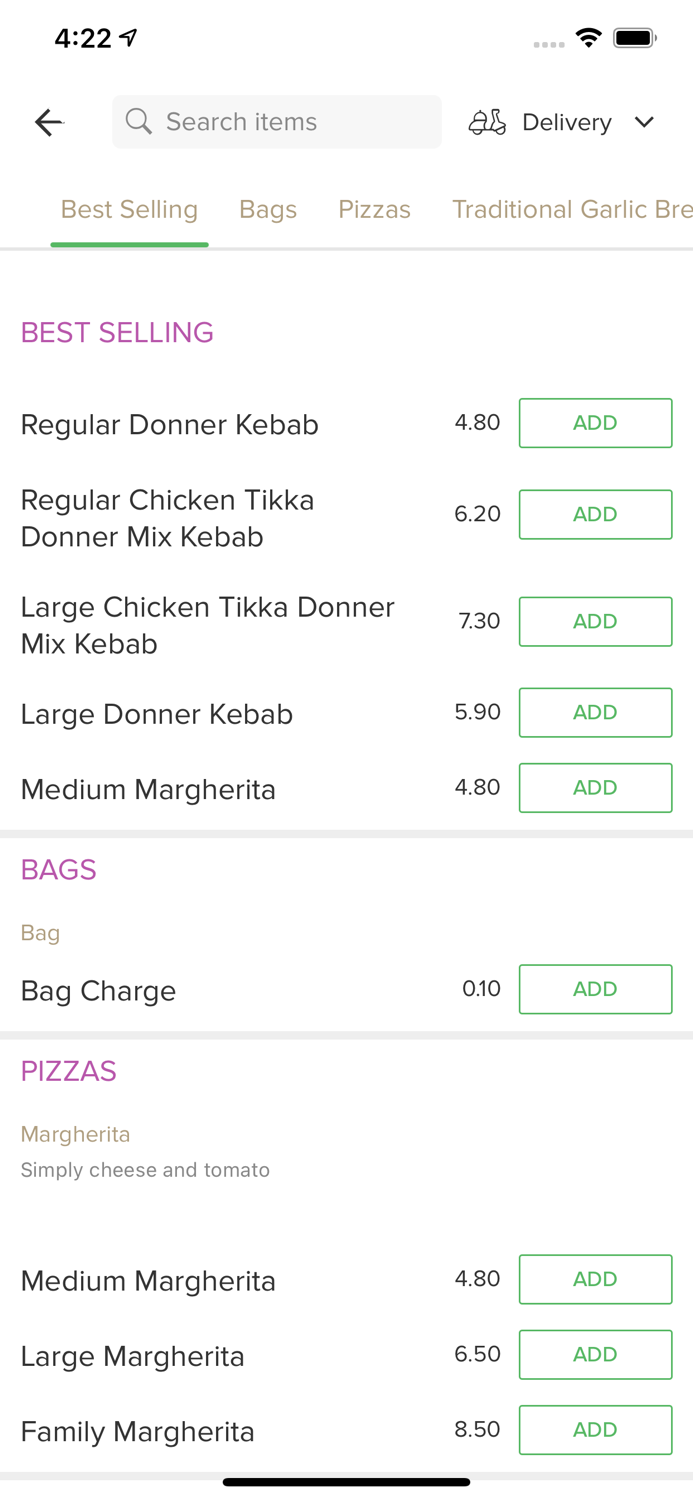The width and height of the screenshot is (693, 1500).
Task: Click the home indicator bar at the bottom
Action: (x=346, y=1481)
